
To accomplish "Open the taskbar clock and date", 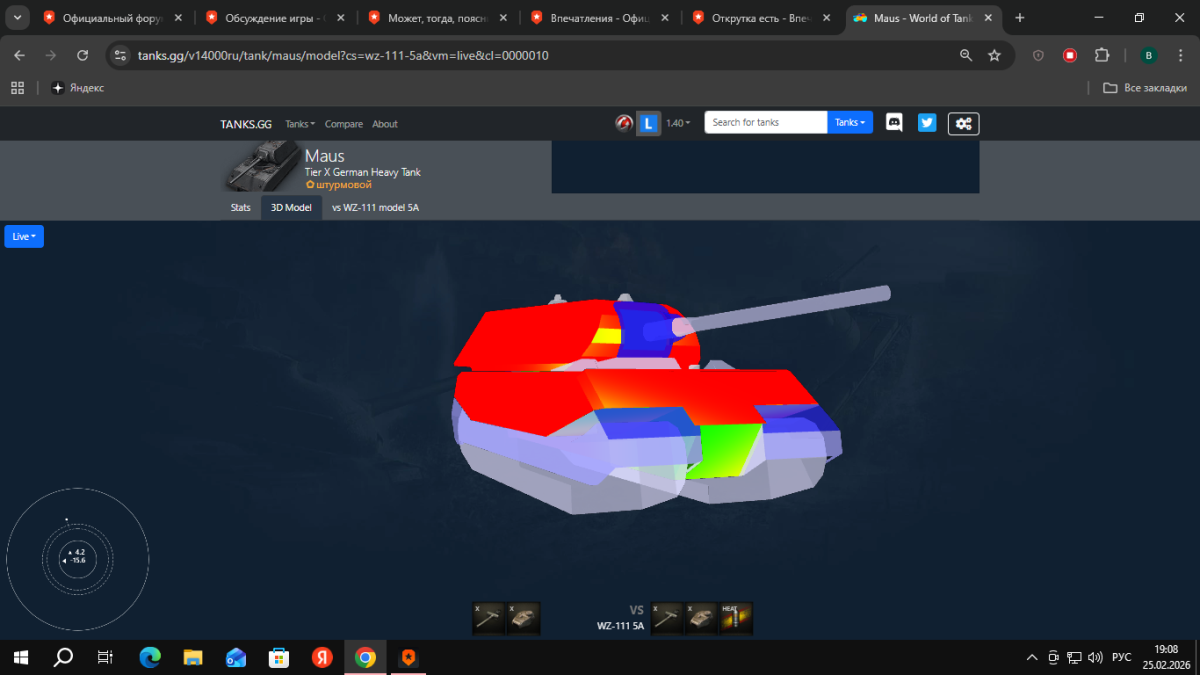I will 1165,657.
